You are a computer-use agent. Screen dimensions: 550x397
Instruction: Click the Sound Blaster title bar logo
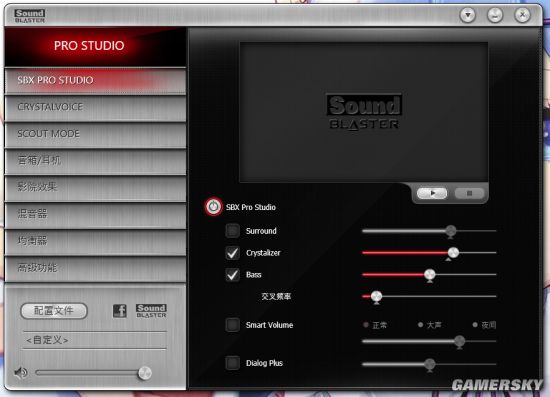[30, 16]
